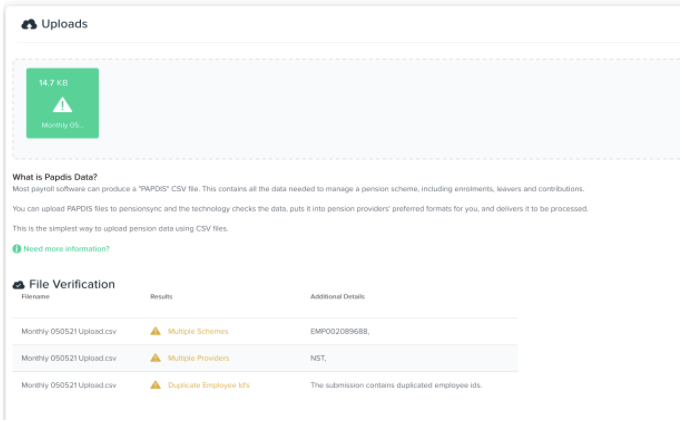The width and height of the screenshot is (682, 422).
Task: Select the filename in the Duplicate Employee Id's row
Action: click(x=69, y=385)
